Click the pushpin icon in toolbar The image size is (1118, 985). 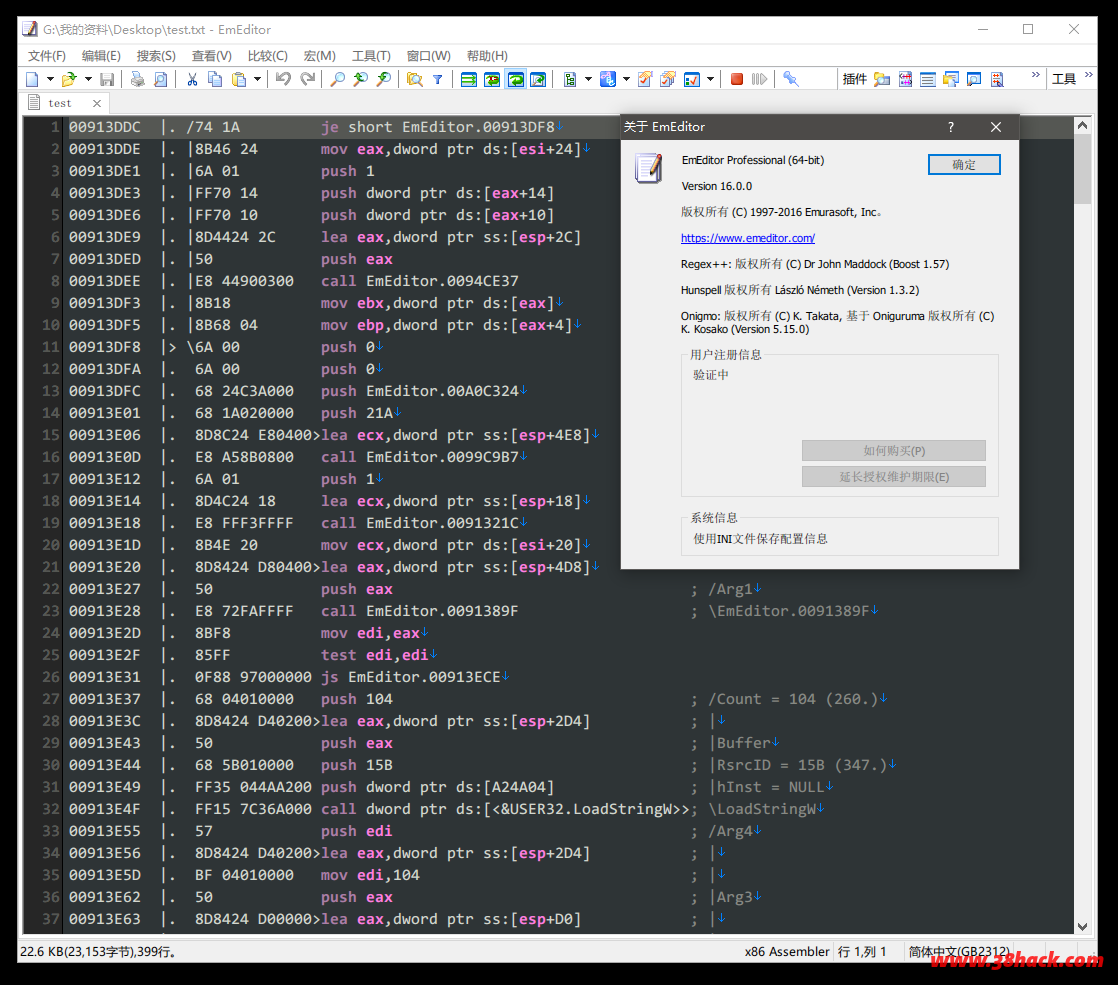[791, 79]
